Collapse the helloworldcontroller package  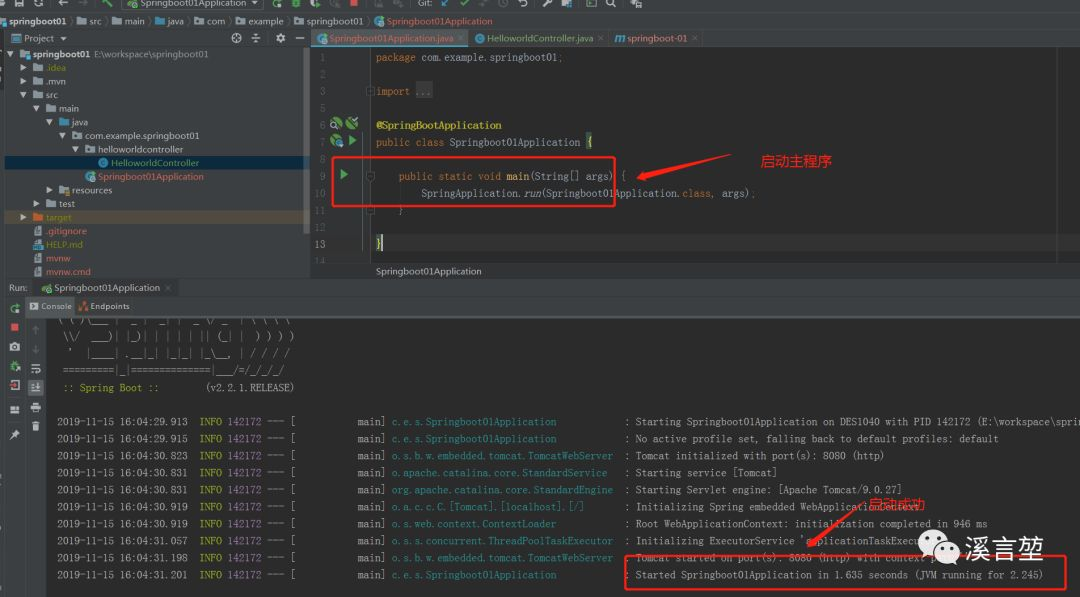click(x=75, y=149)
